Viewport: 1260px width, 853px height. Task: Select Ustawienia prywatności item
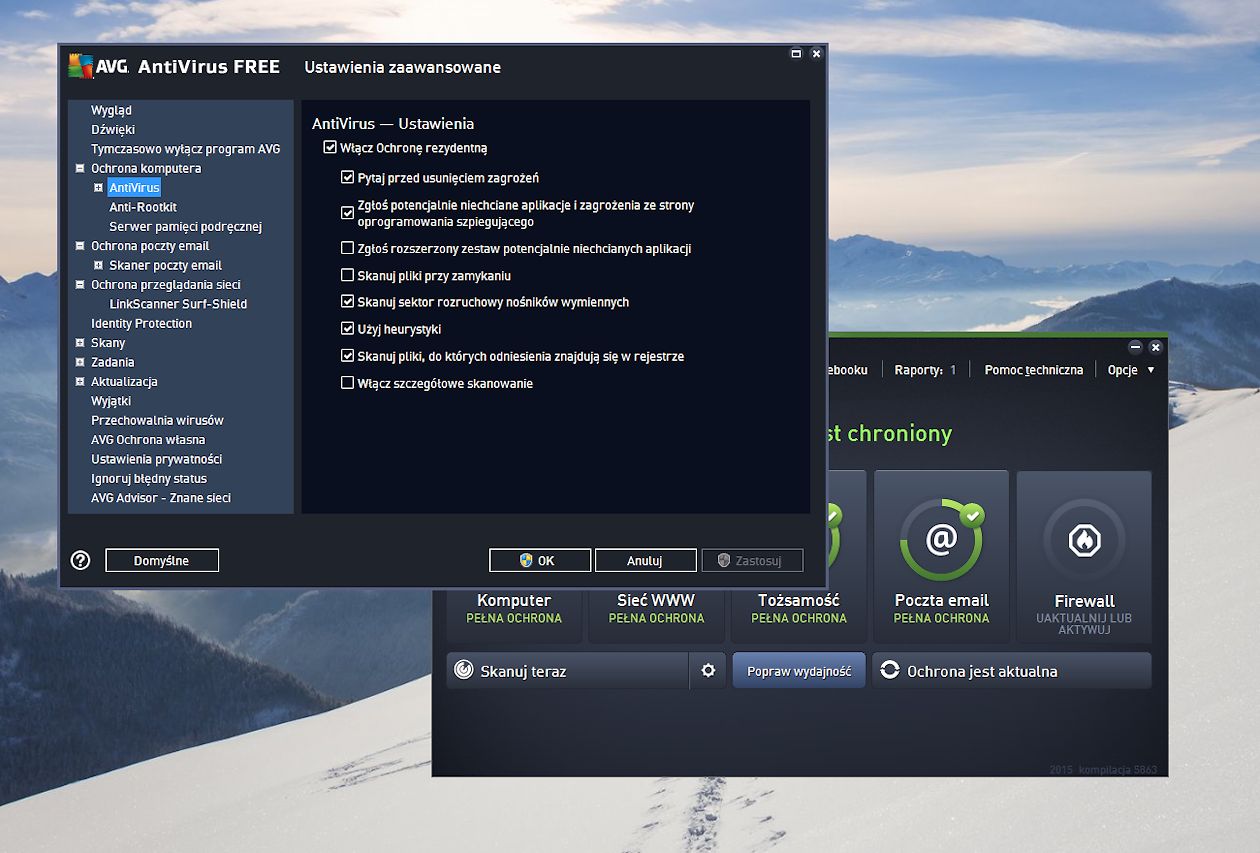156,459
